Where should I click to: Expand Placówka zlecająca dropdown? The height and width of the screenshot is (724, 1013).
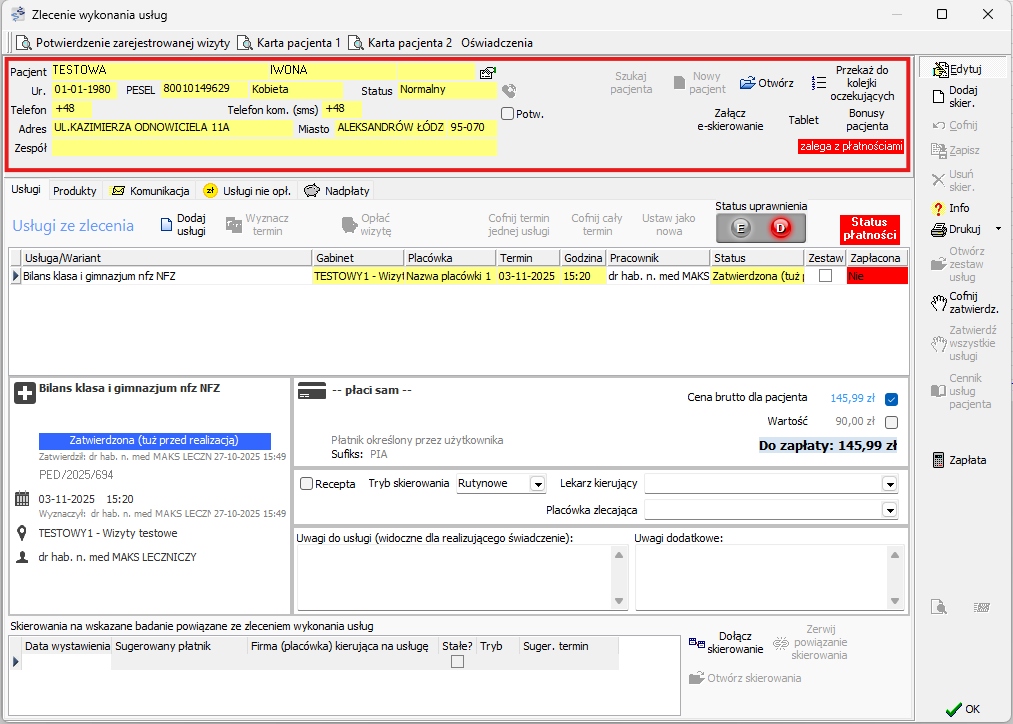coord(889,510)
